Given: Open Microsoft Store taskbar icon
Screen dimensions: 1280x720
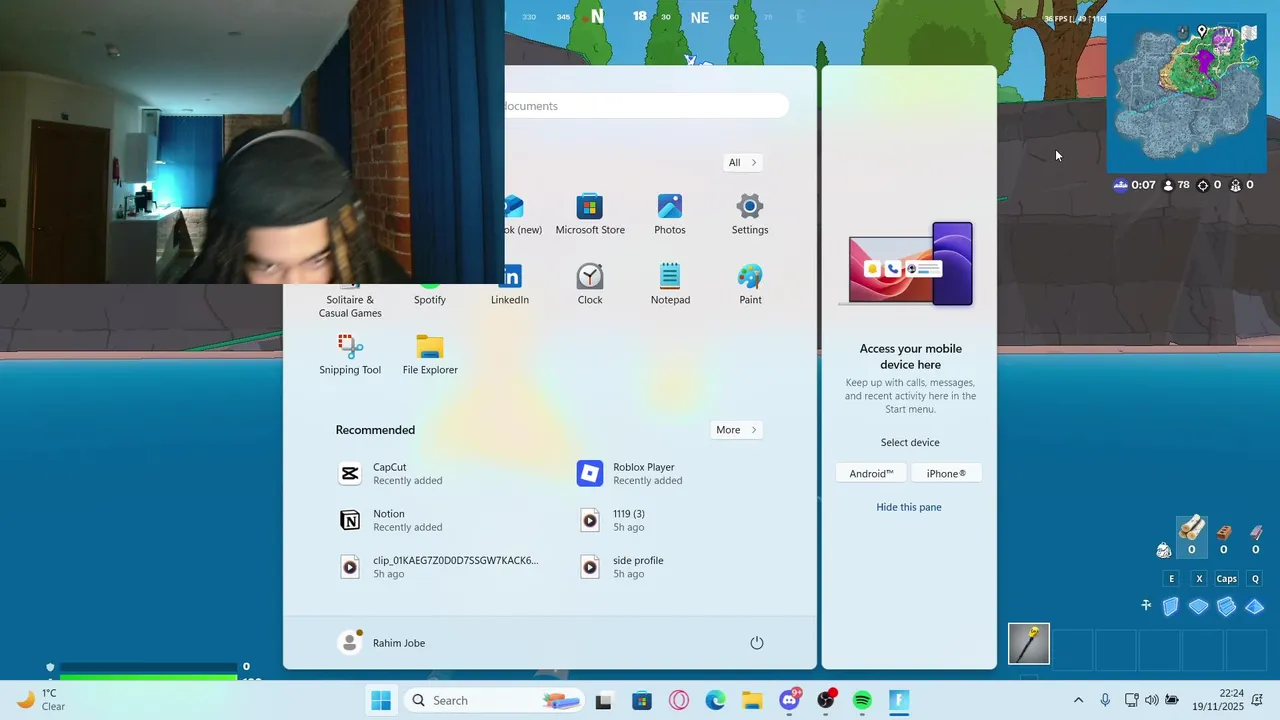Looking at the screenshot, I should (x=642, y=701).
